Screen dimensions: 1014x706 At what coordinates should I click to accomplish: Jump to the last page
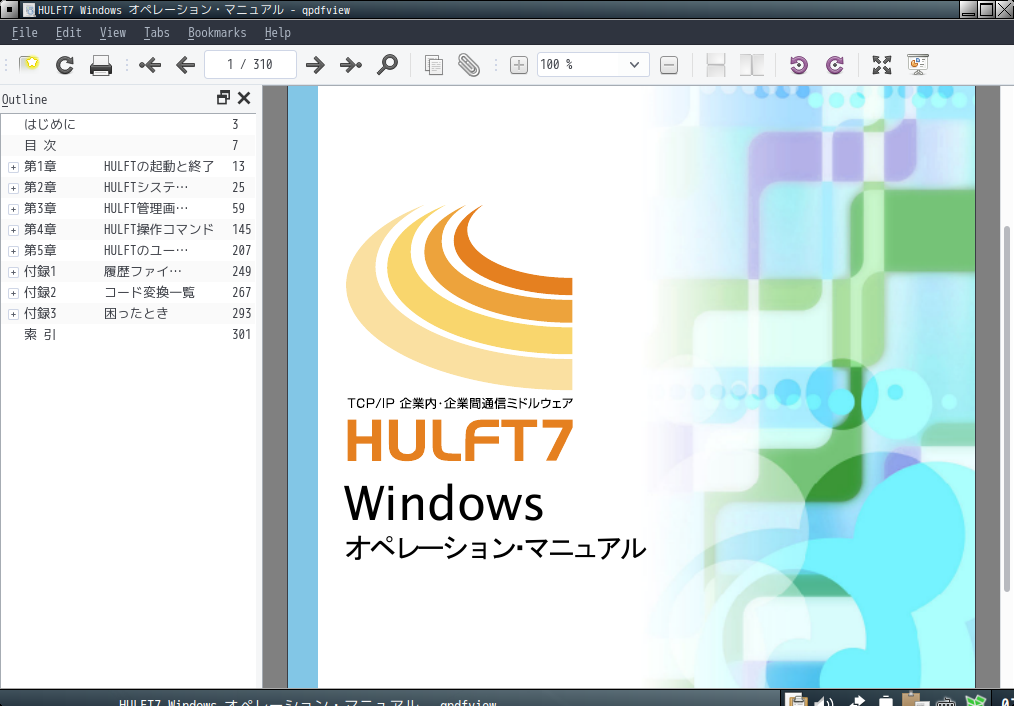[351, 65]
